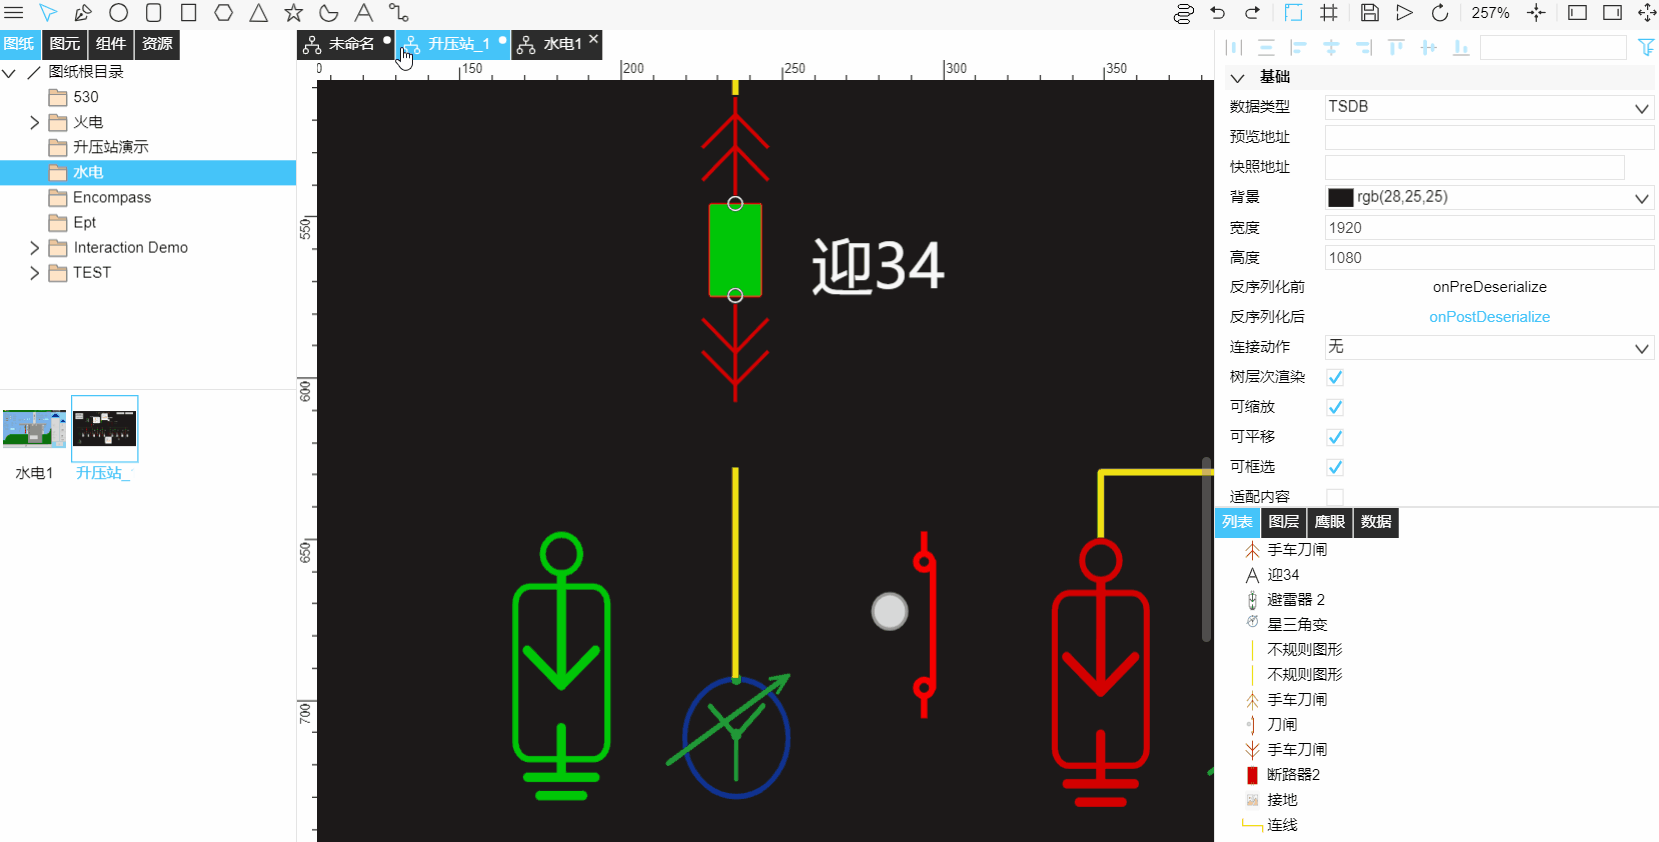Click the onPostDeserialize link

[1489, 317]
